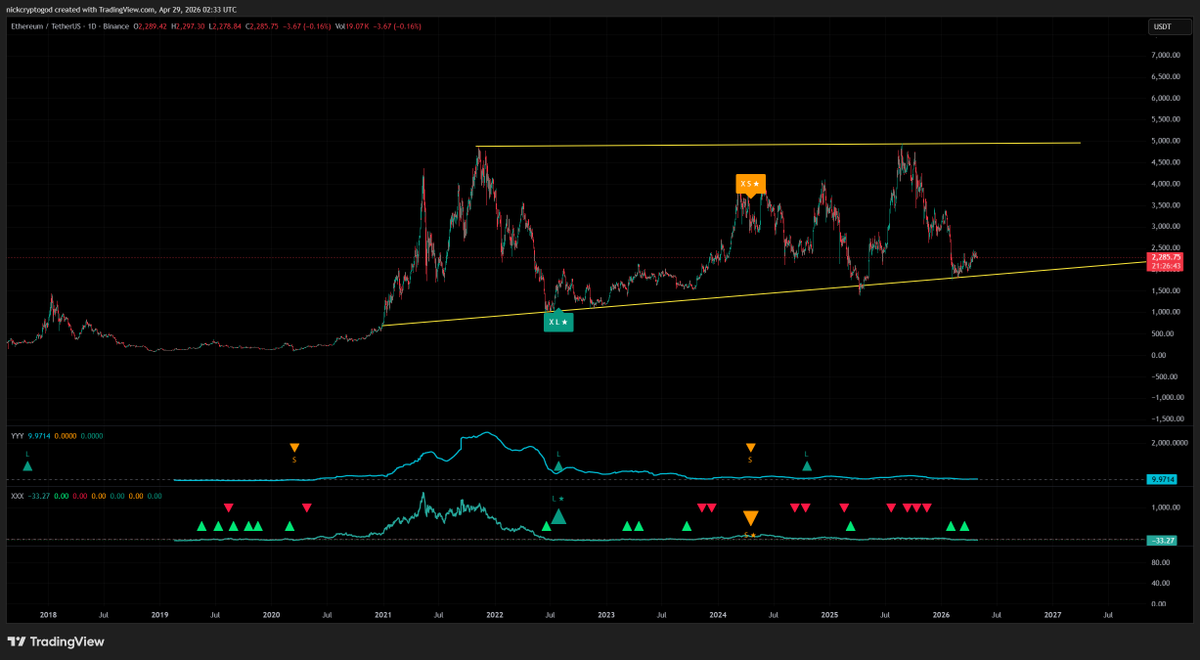Click the 2,285.75 current price label
This screenshot has height=660, width=1200.
1167,257
